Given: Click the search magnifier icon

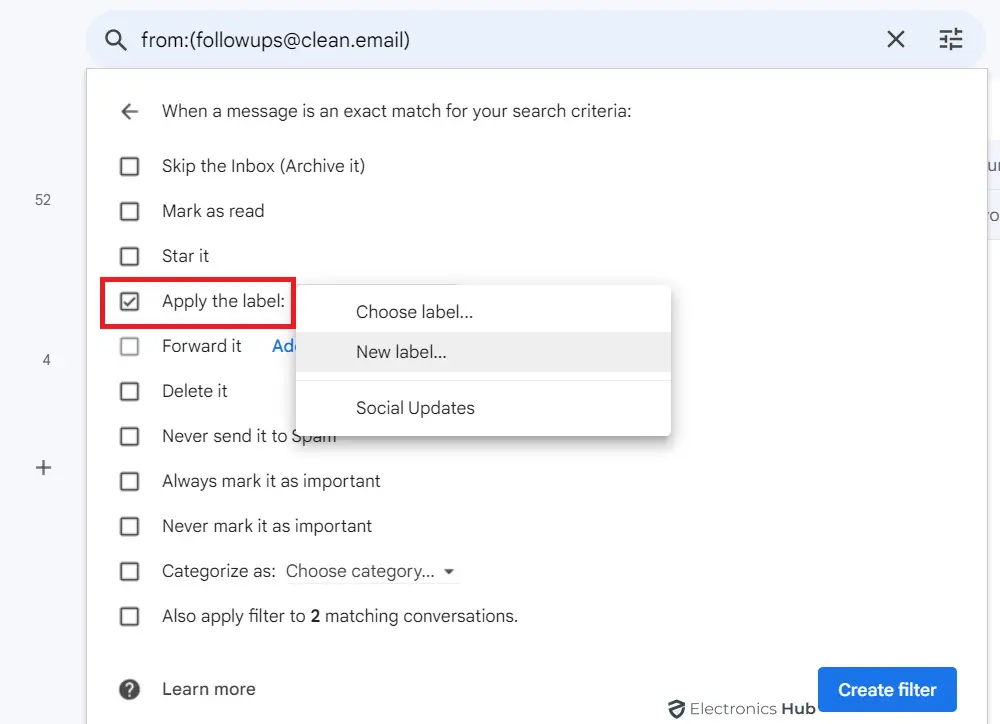Looking at the screenshot, I should tap(116, 40).
